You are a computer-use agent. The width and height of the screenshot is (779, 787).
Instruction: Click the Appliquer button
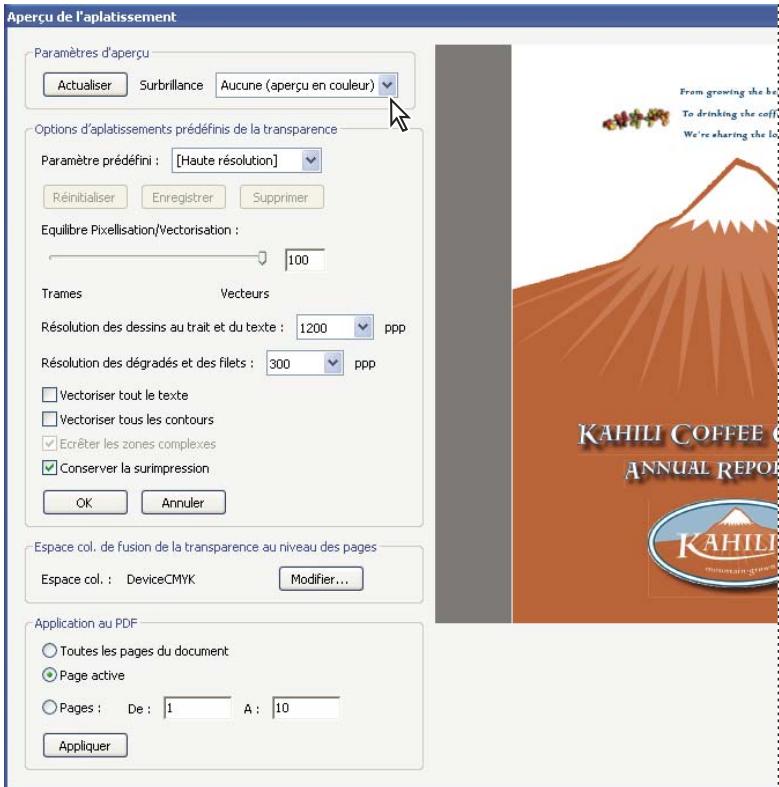pos(85,745)
